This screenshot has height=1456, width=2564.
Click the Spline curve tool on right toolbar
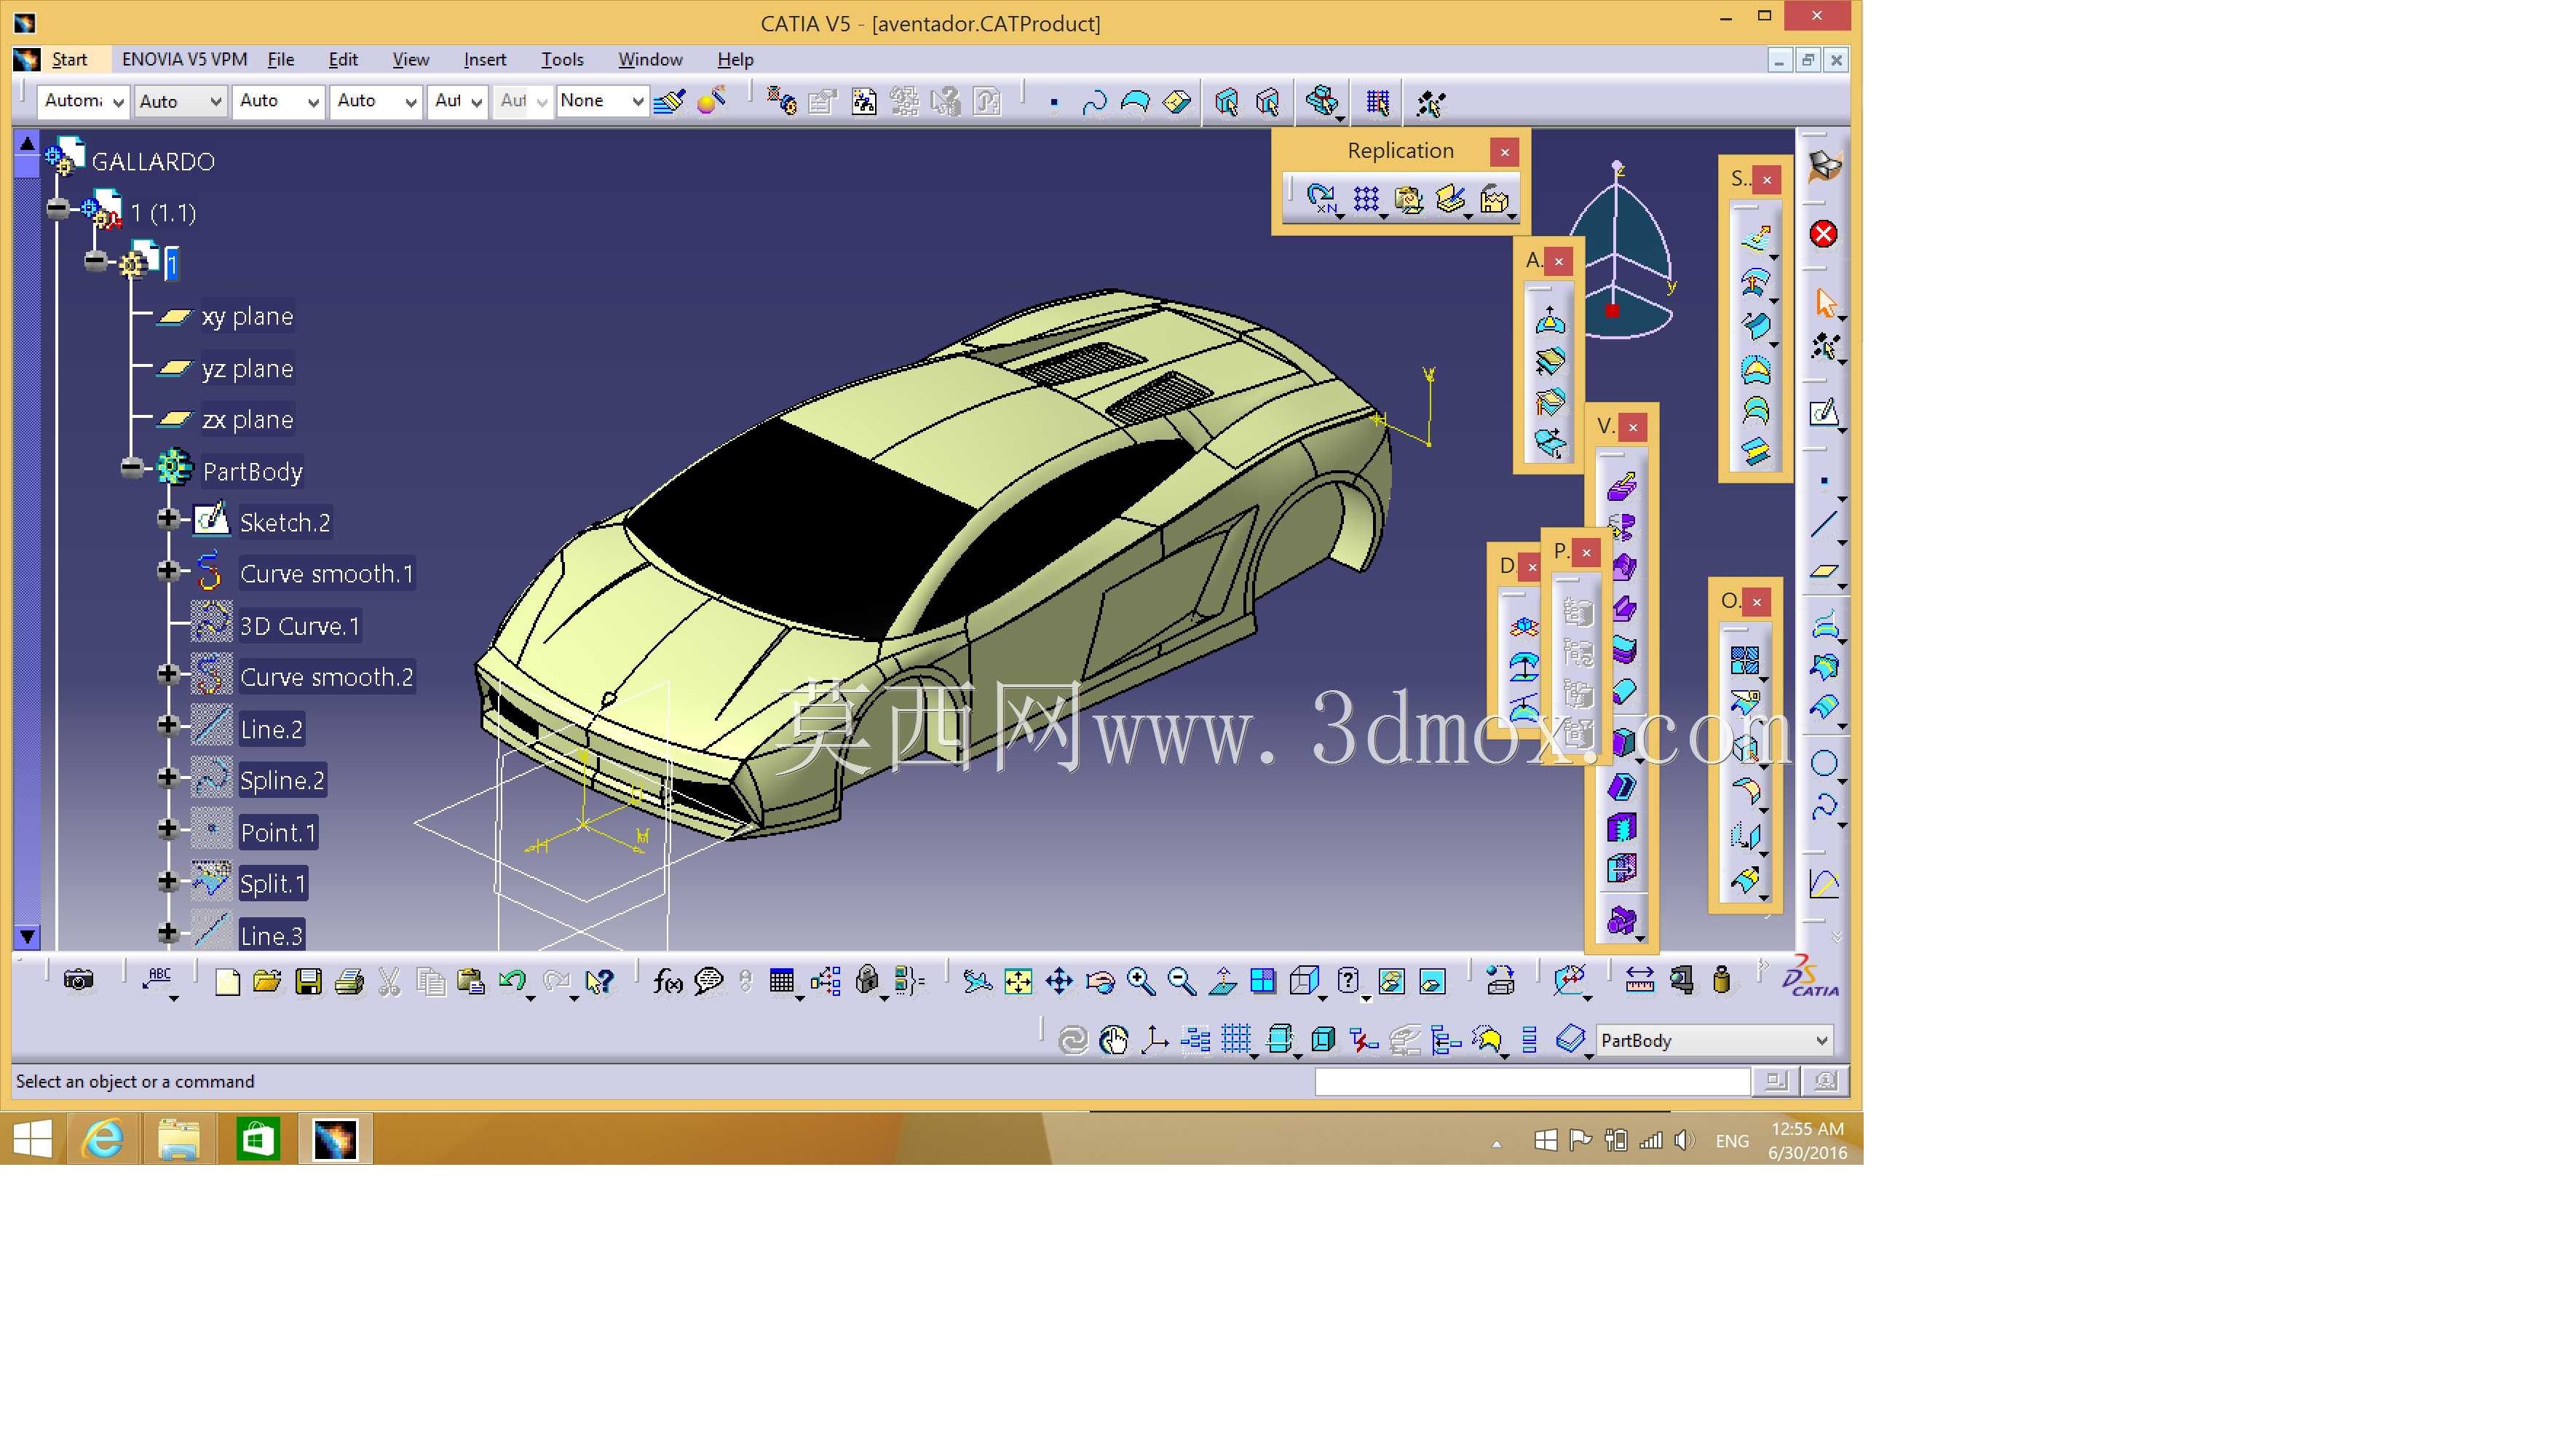[x=1824, y=806]
